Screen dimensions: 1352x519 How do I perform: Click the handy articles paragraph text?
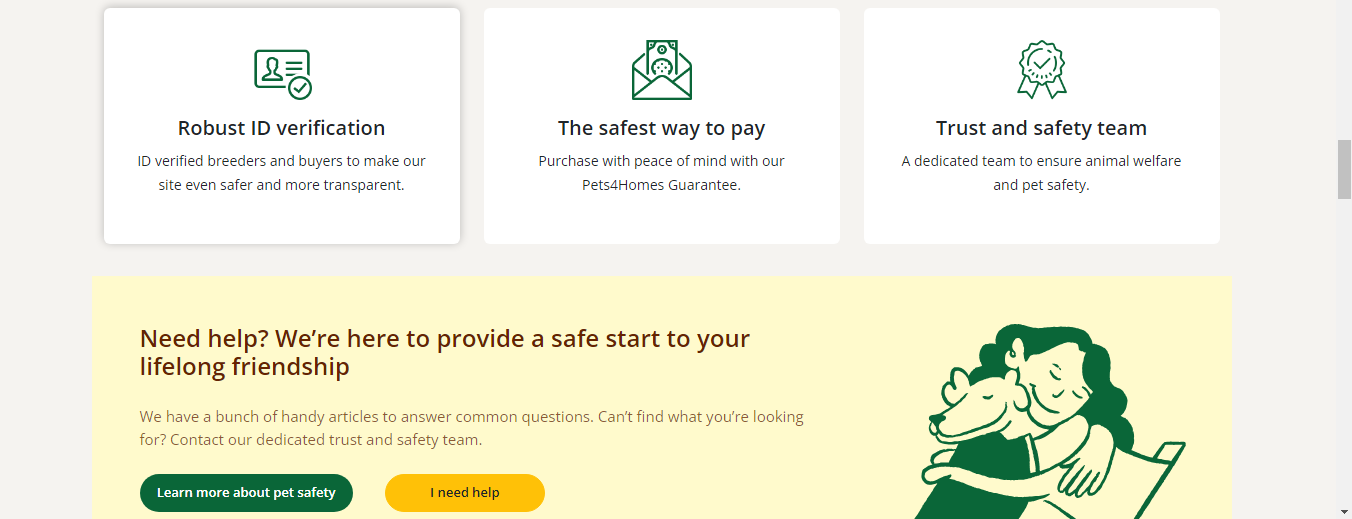click(x=472, y=428)
